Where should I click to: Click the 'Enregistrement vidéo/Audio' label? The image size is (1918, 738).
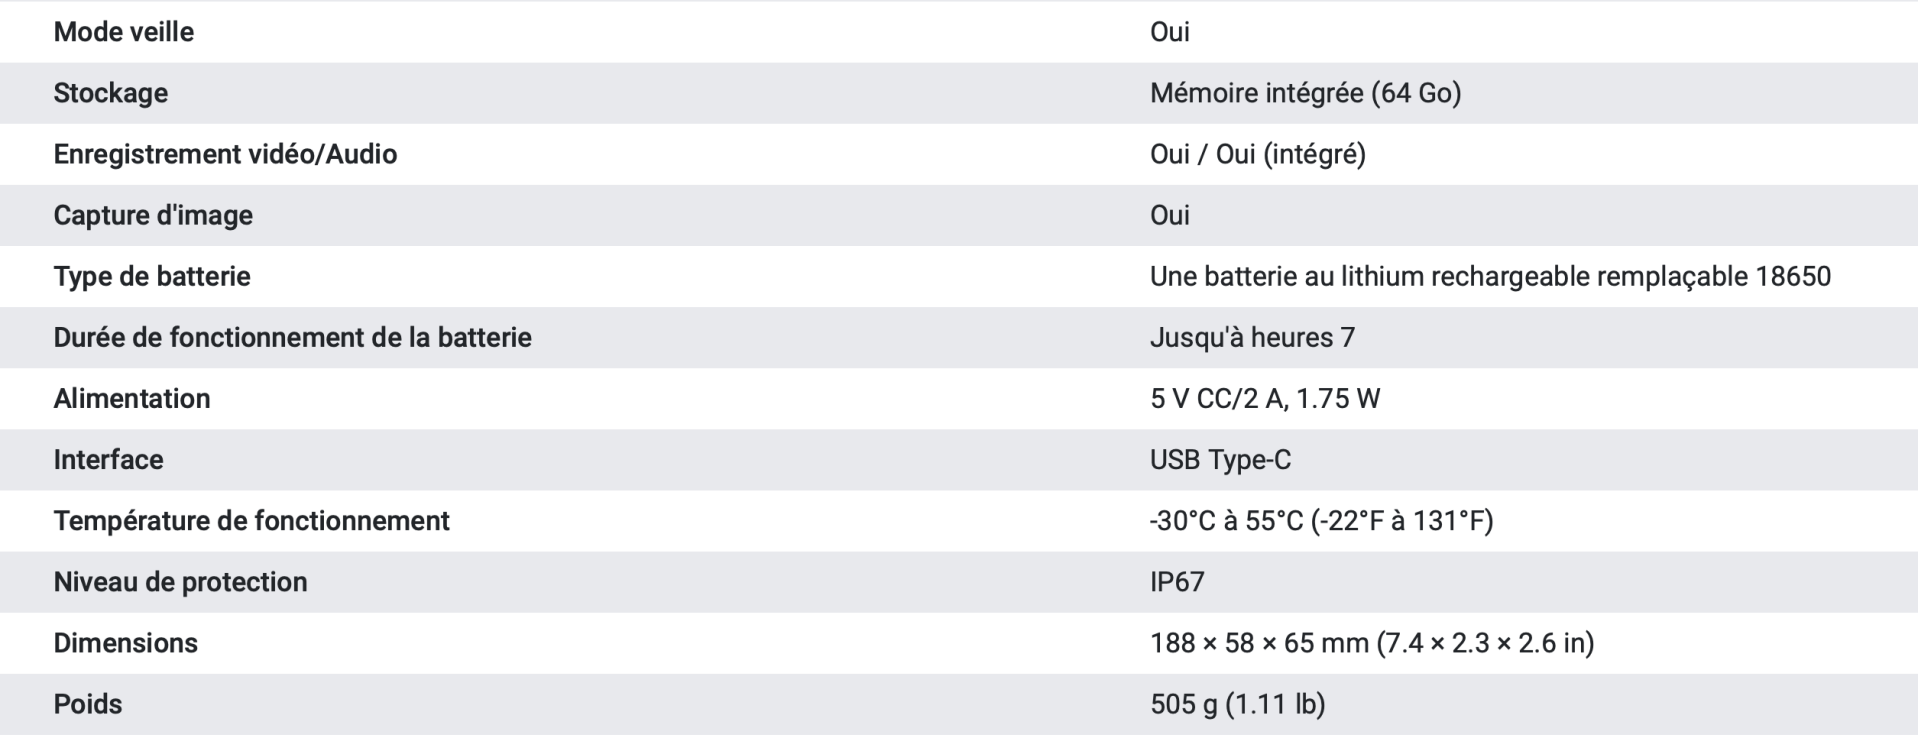[225, 154]
